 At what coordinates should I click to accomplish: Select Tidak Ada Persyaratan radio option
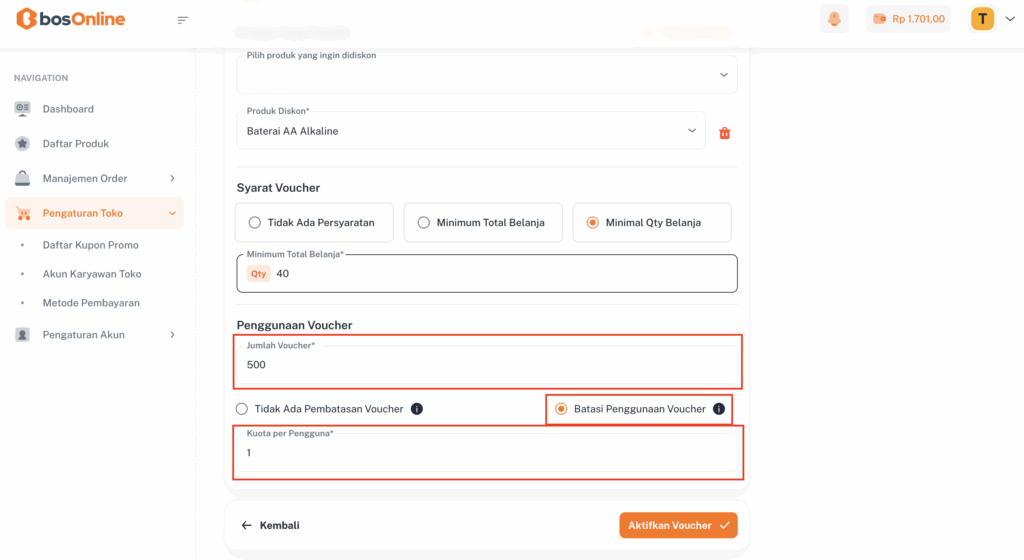click(x=255, y=223)
